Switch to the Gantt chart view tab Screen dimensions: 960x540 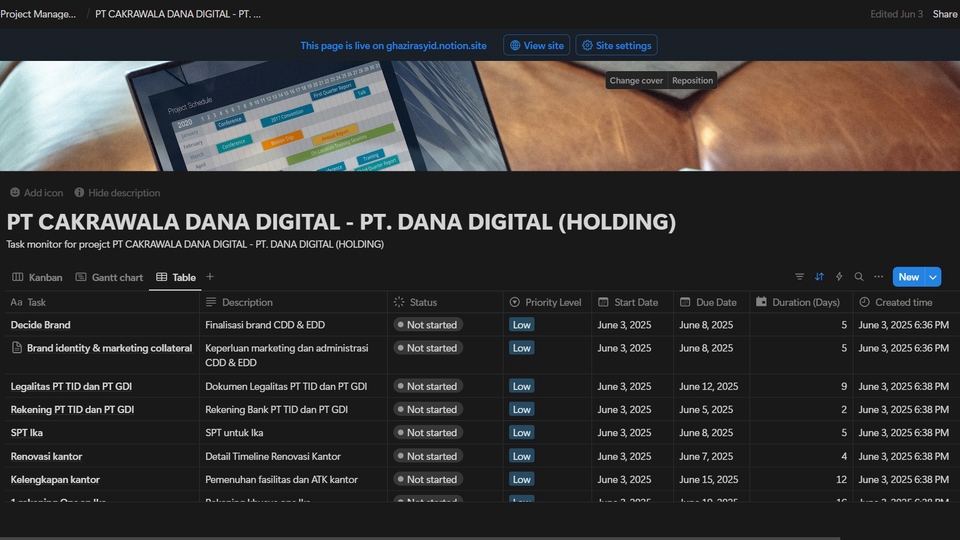(109, 277)
